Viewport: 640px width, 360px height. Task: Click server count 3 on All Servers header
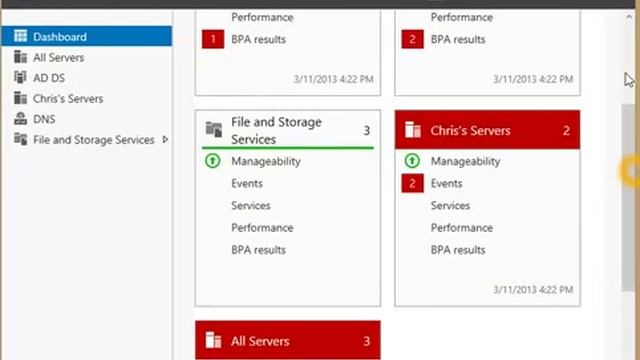pos(367,341)
